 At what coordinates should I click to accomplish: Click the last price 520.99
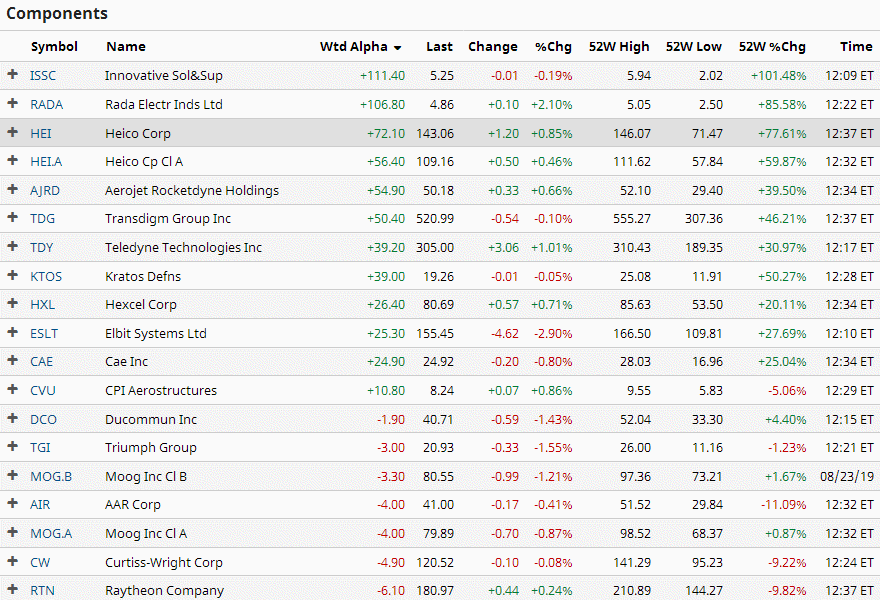435,218
